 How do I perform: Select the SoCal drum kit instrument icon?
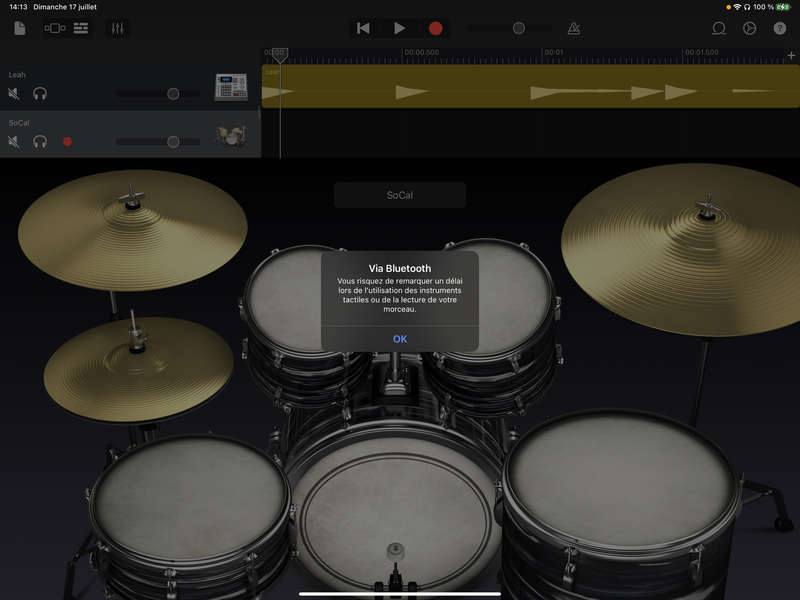pyautogui.click(x=231, y=135)
